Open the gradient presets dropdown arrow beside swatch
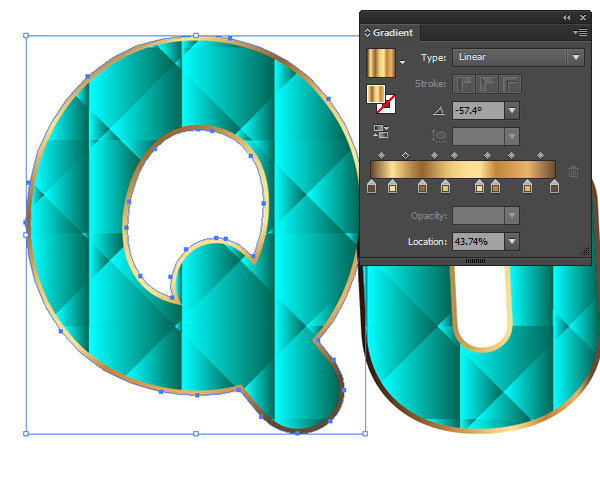Image resolution: width=600 pixels, height=489 pixels. tap(403, 62)
